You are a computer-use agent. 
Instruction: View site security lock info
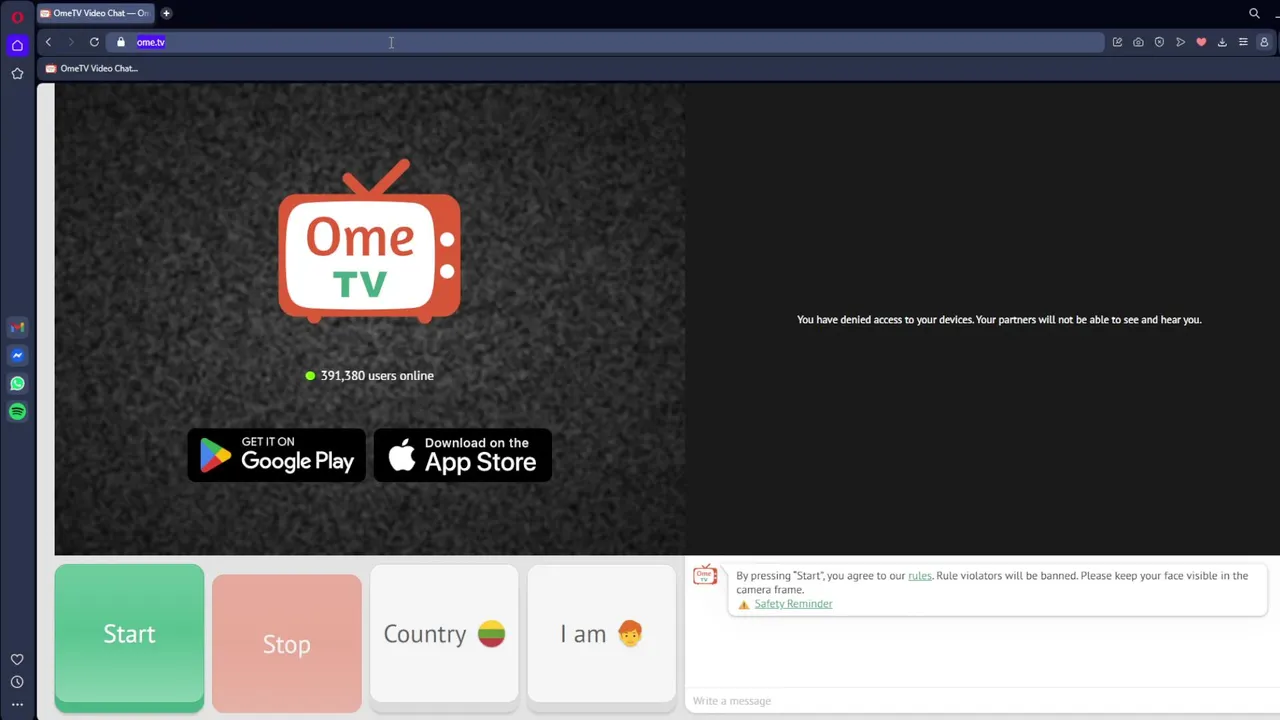[121, 42]
